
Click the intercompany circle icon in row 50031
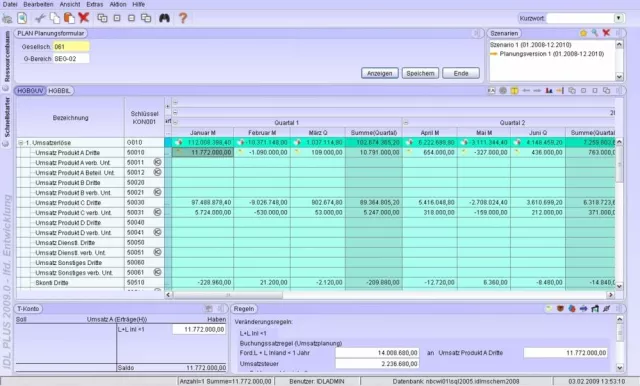click(x=157, y=212)
